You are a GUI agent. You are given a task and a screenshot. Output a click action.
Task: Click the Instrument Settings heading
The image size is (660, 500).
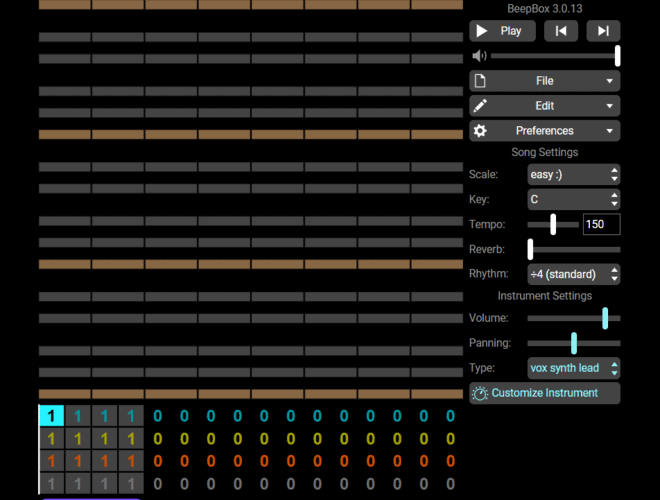(545, 296)
